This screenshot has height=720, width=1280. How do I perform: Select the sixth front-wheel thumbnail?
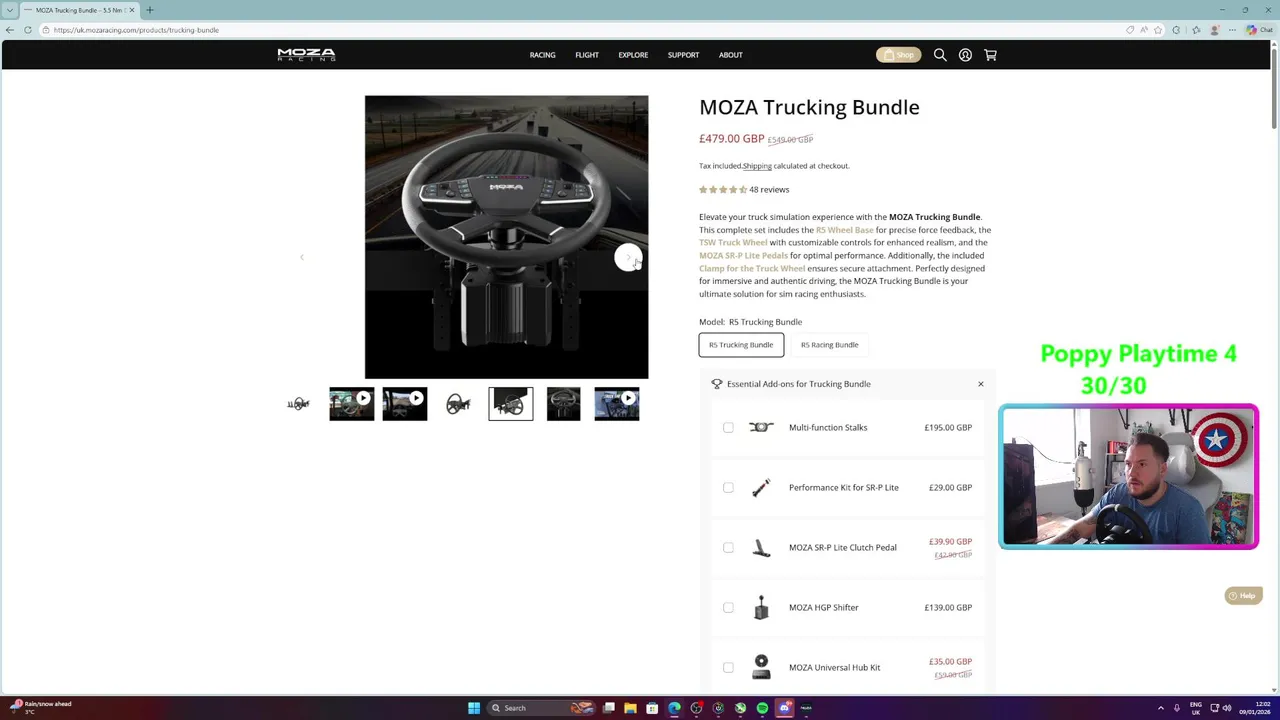click(x=564, y=404)
